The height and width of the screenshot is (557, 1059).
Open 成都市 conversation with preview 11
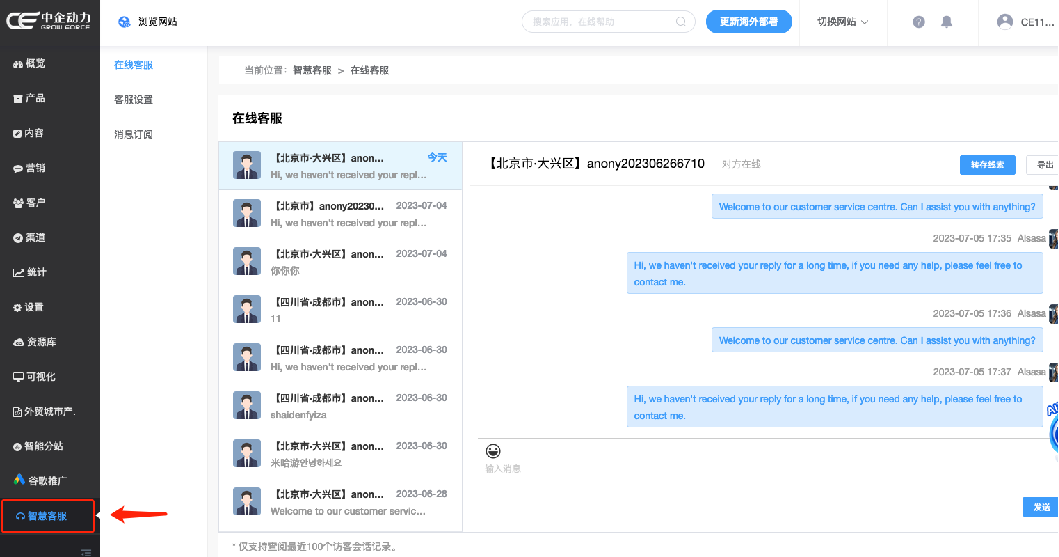point(340,310)
